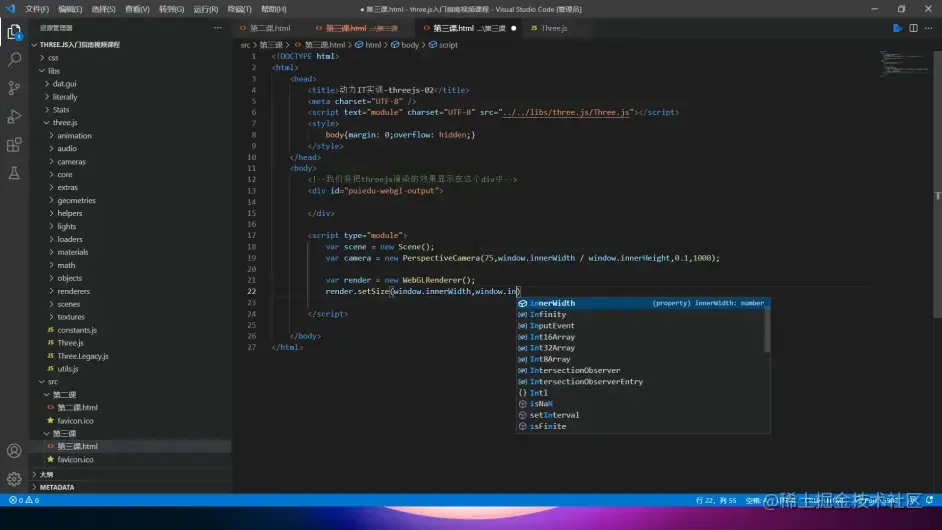Viewport: 942px width, 530px height.
Task: Select InputEvent suggestion in autocomplete
Action: (x=640, y=326)
